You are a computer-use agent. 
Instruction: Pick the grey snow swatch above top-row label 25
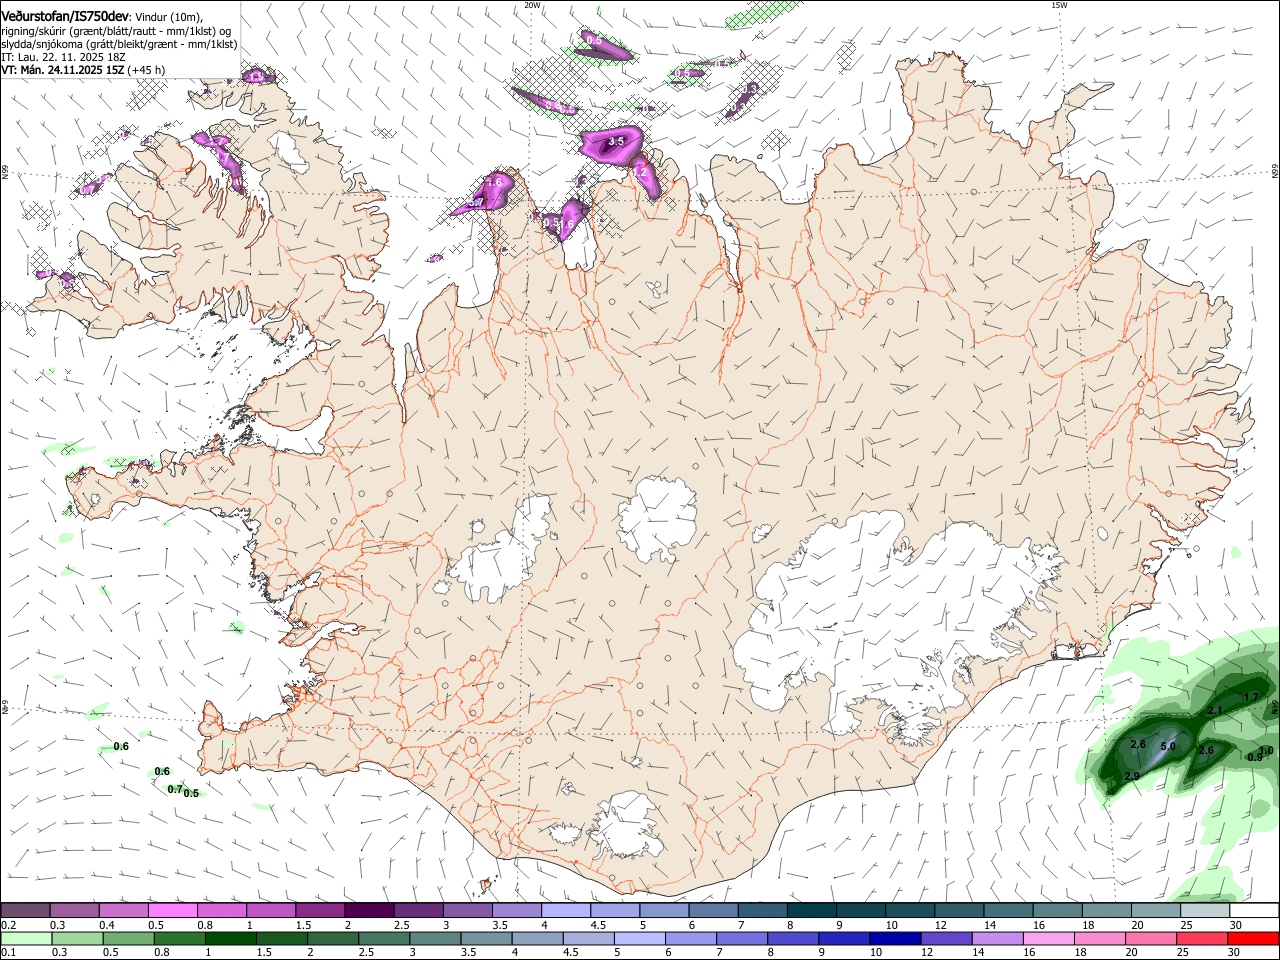(x=1204, y=910)
